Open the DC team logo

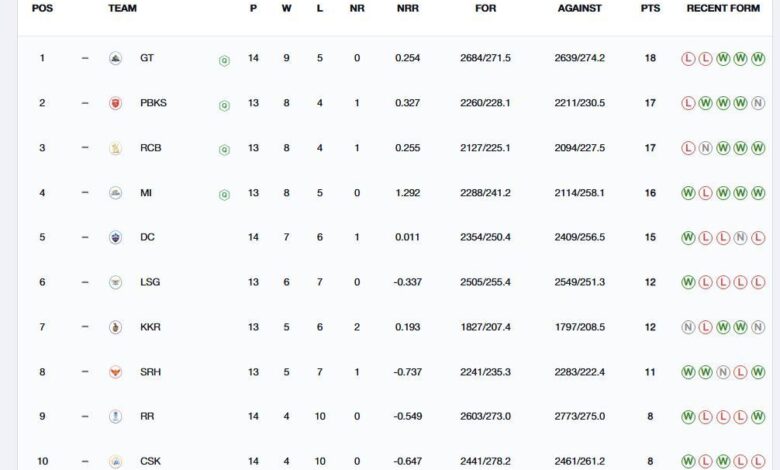[115, 238]
